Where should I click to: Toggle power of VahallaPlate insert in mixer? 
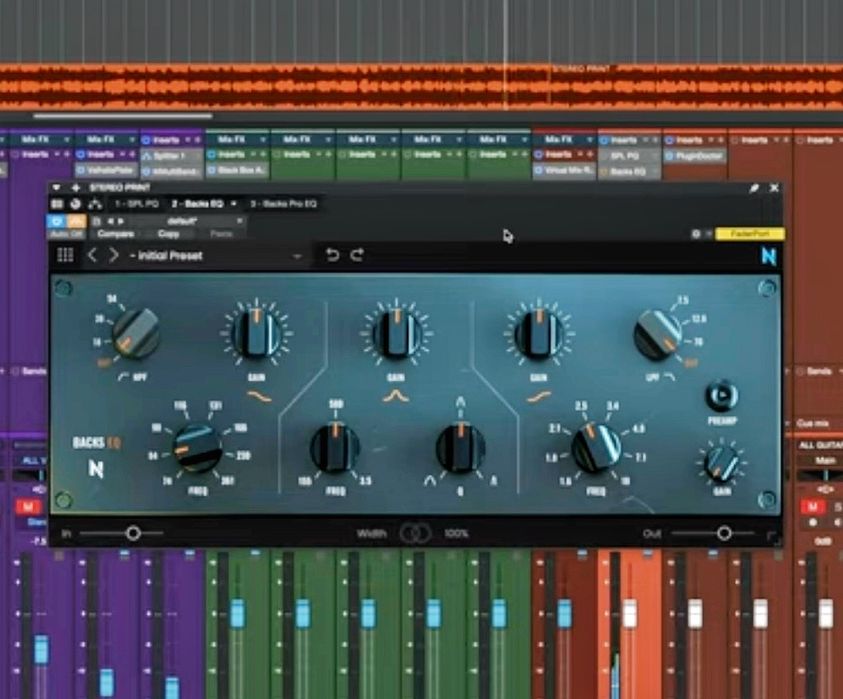pyautogui.click(x=81, y=170)
